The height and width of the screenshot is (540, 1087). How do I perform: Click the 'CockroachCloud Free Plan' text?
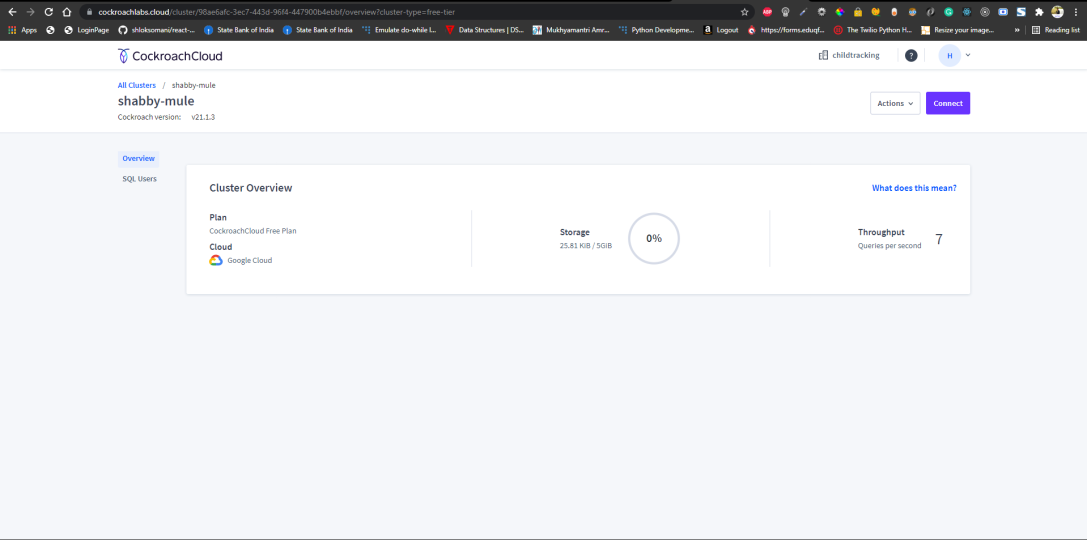tap(252, 231)
